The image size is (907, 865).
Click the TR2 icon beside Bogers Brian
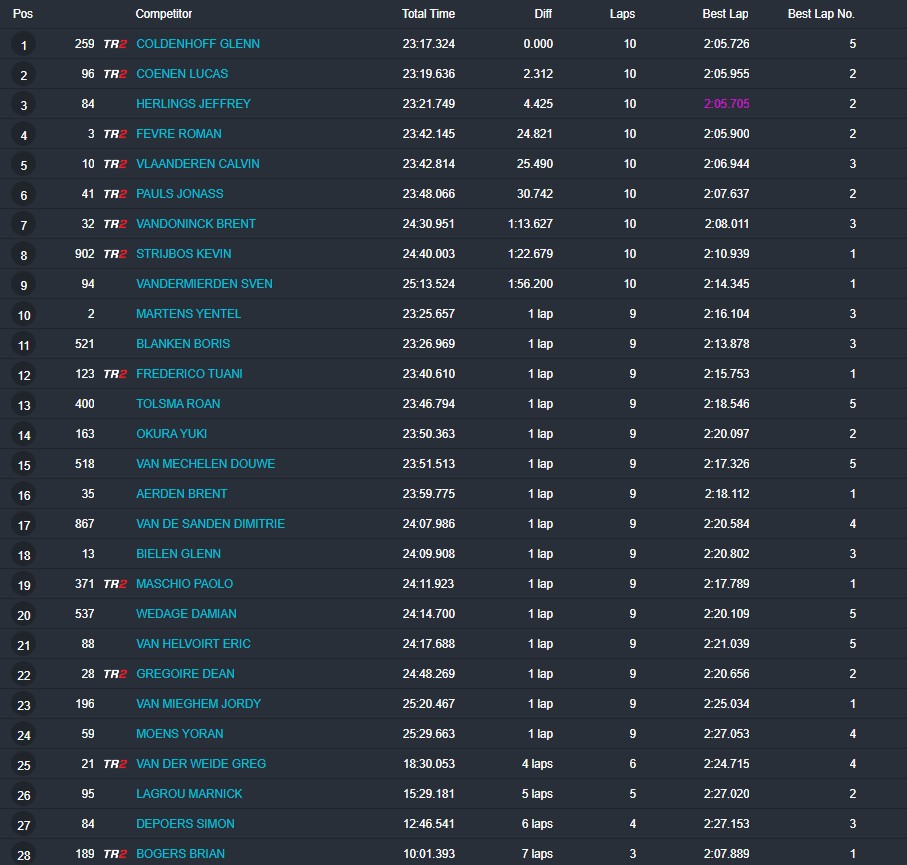pyautogui.click(x=115, y=854)
